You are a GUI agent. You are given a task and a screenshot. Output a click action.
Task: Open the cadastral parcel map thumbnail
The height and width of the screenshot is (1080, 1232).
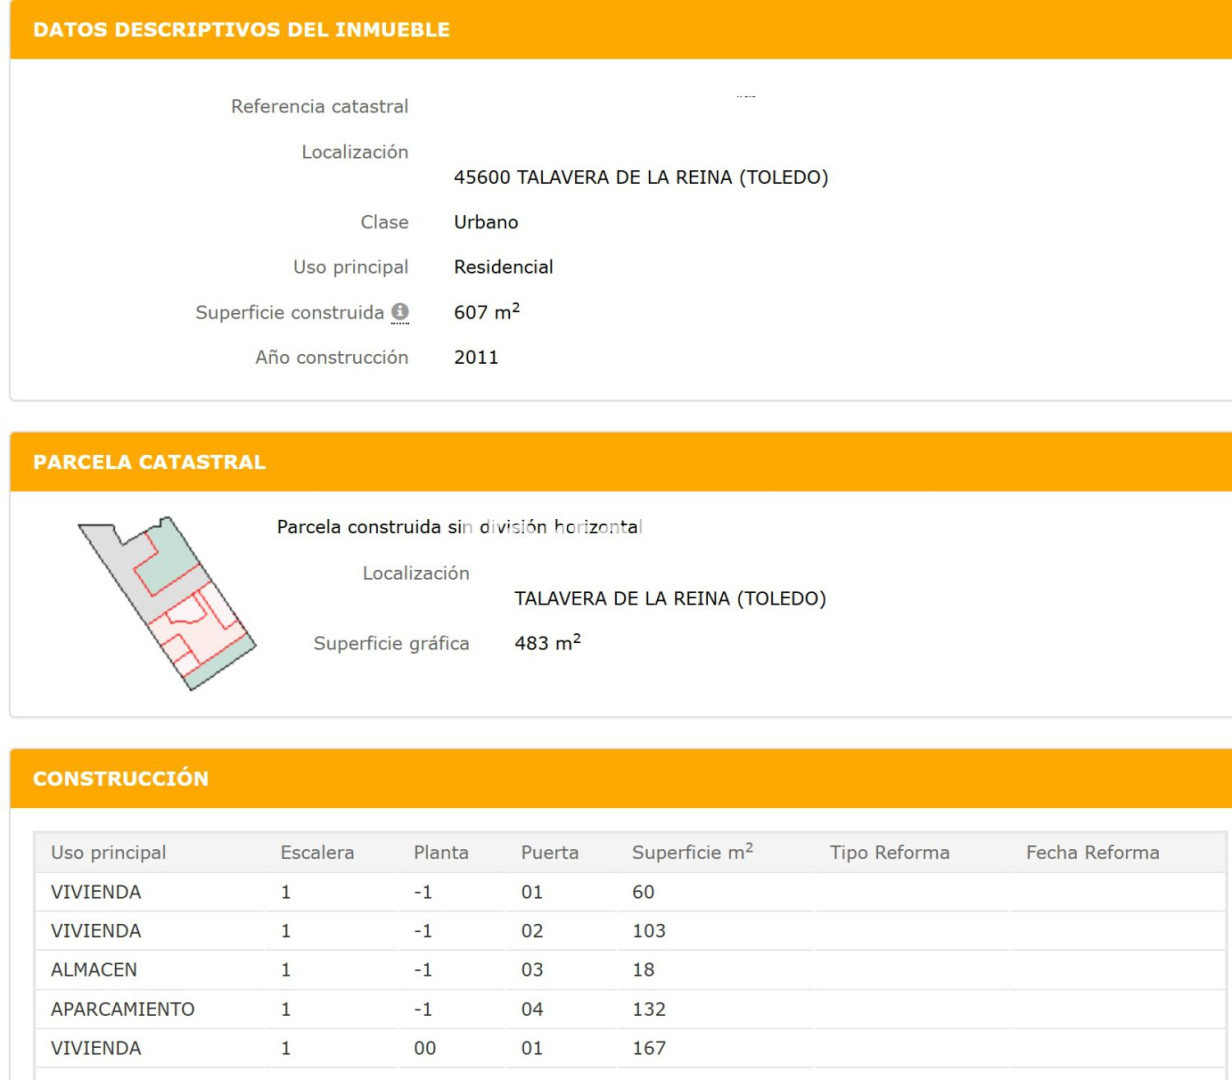(x=167, y=603)
